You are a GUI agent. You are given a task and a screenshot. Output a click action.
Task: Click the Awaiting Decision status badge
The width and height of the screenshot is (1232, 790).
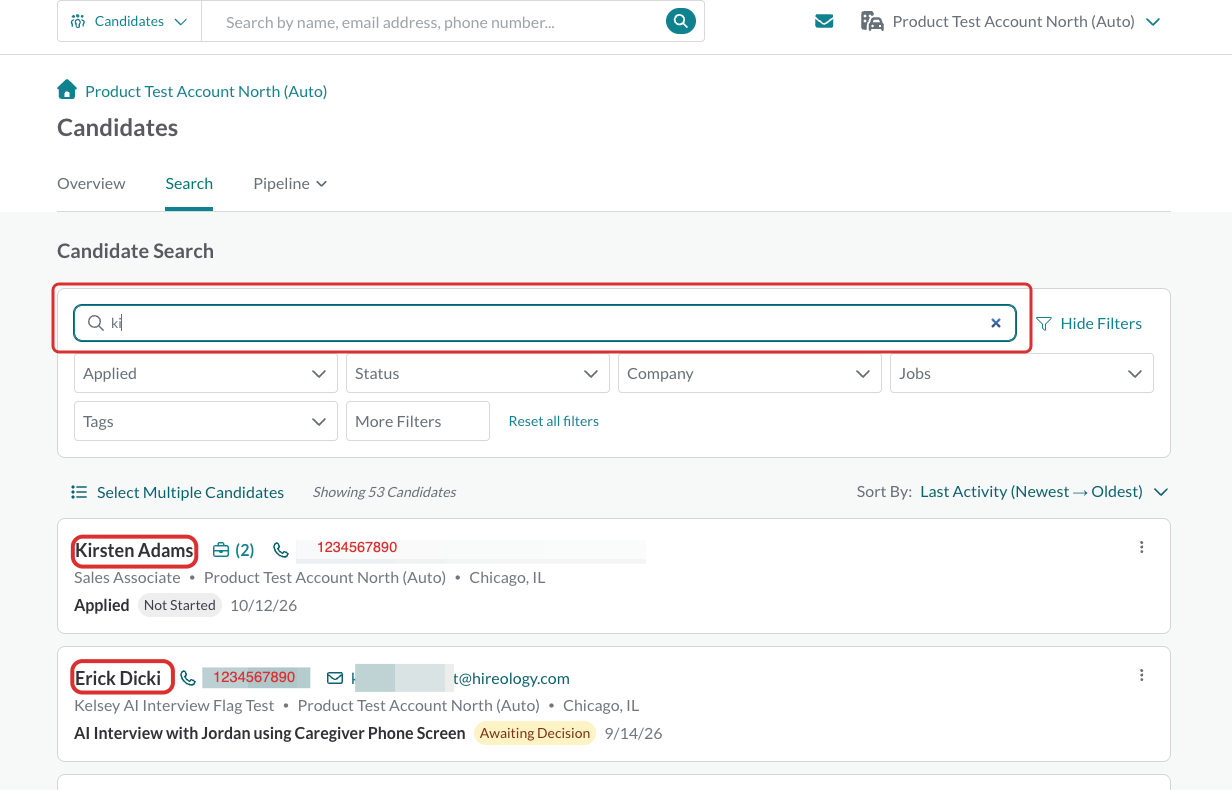pos(535,733)
